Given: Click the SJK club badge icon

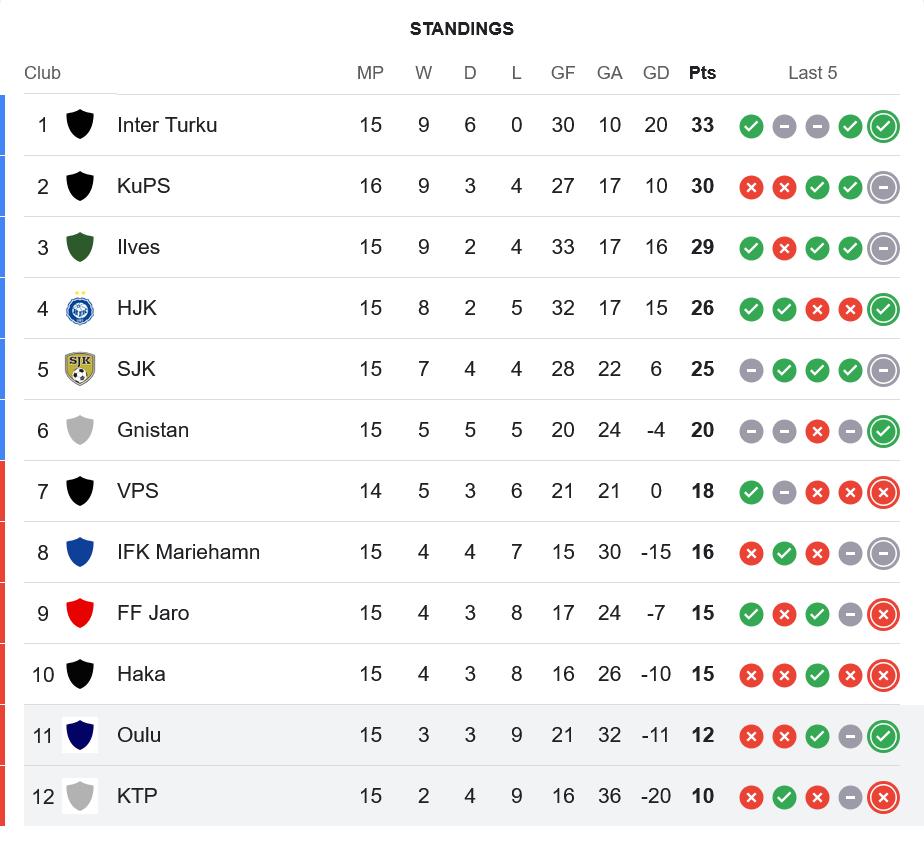Looking at the screenshot, I should (x=80, y=369).
